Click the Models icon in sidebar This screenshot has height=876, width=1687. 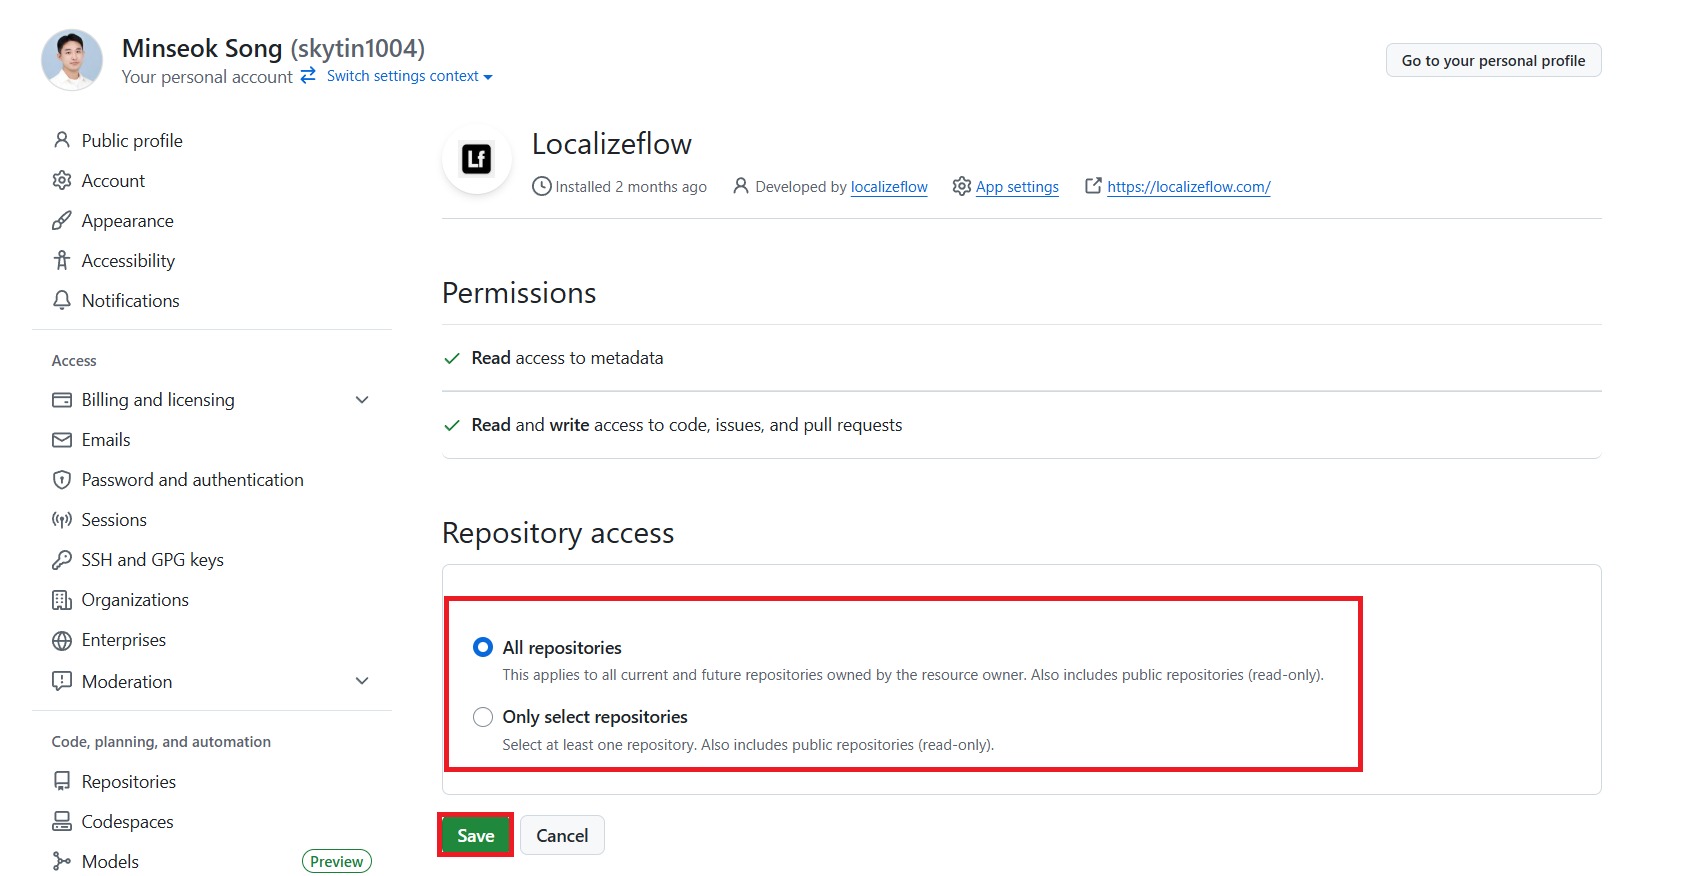click(x=62, y=861)
